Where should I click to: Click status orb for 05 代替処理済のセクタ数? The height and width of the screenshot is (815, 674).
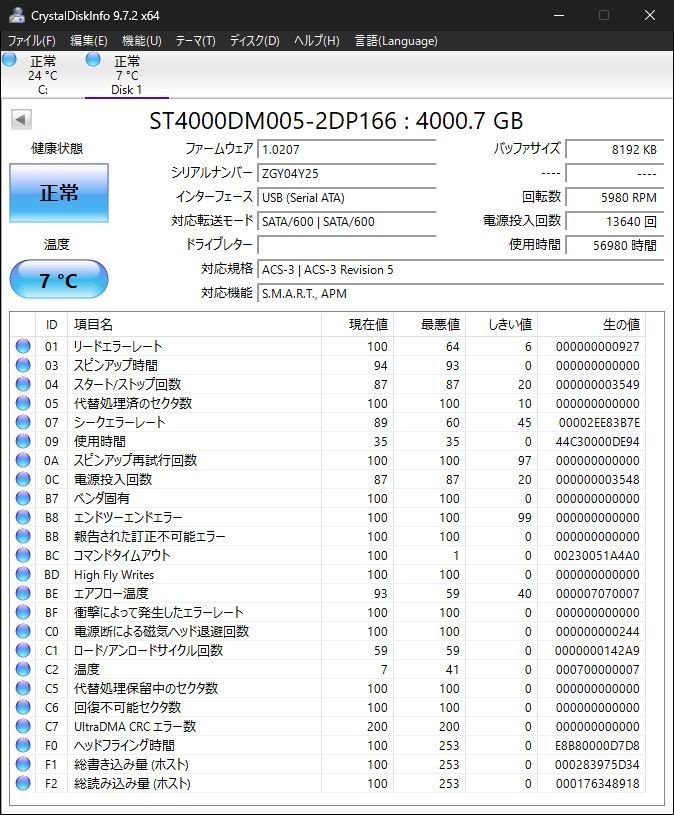click(x=23, y=403)
